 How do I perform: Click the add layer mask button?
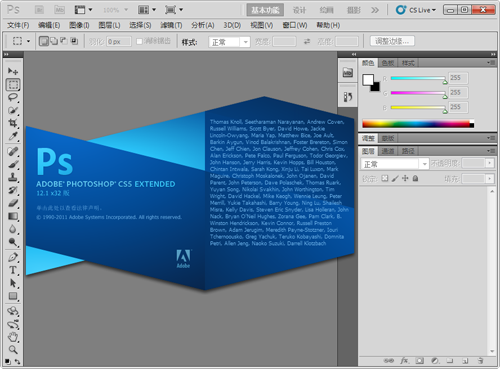[420, 361]
